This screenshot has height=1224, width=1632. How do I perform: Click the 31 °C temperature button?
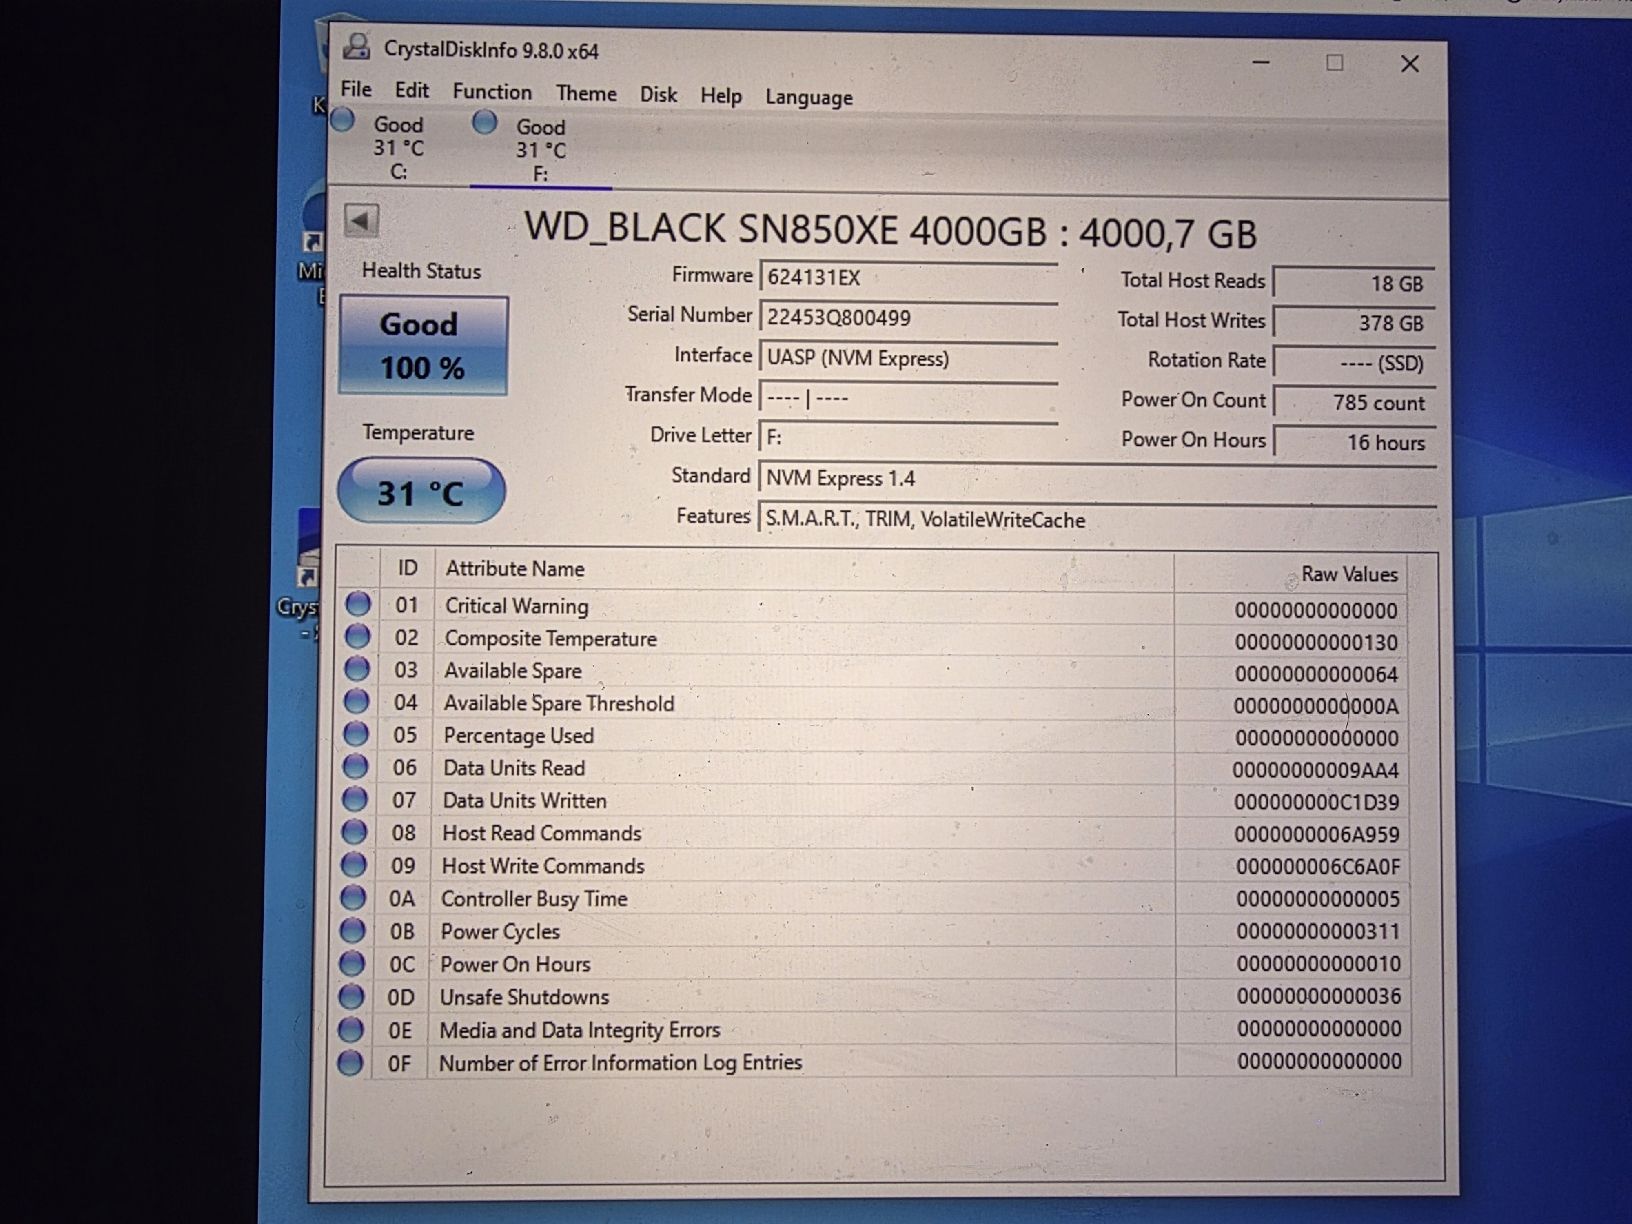point(421,491)
